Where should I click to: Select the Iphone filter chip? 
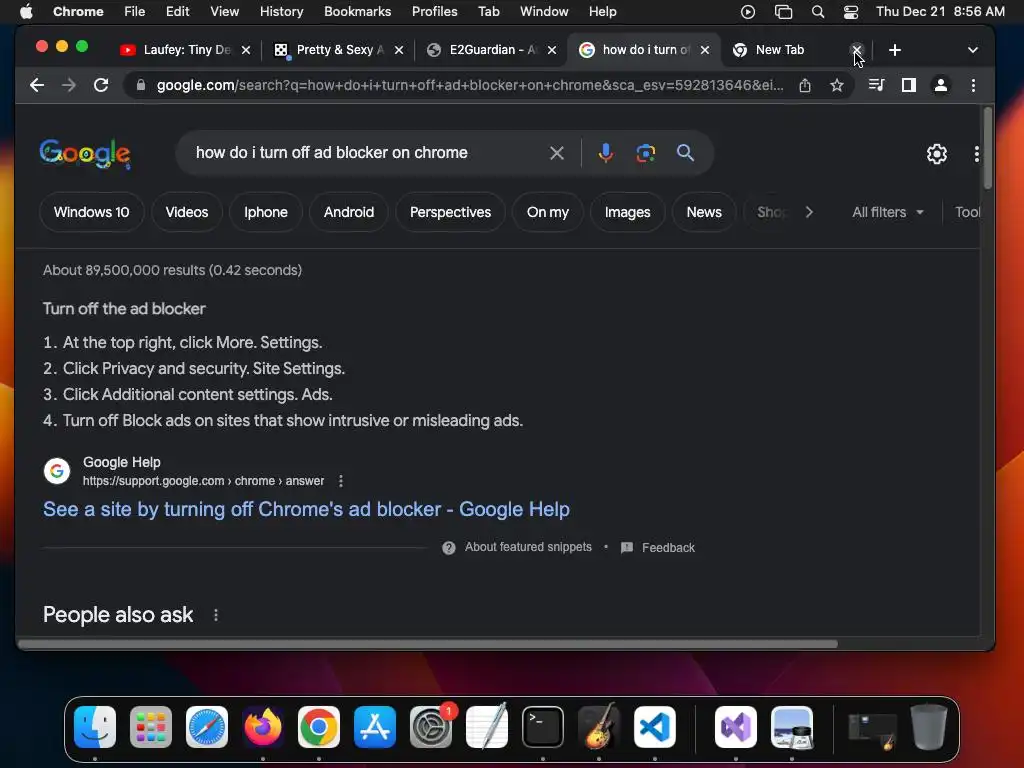click(x=266, y=212)
